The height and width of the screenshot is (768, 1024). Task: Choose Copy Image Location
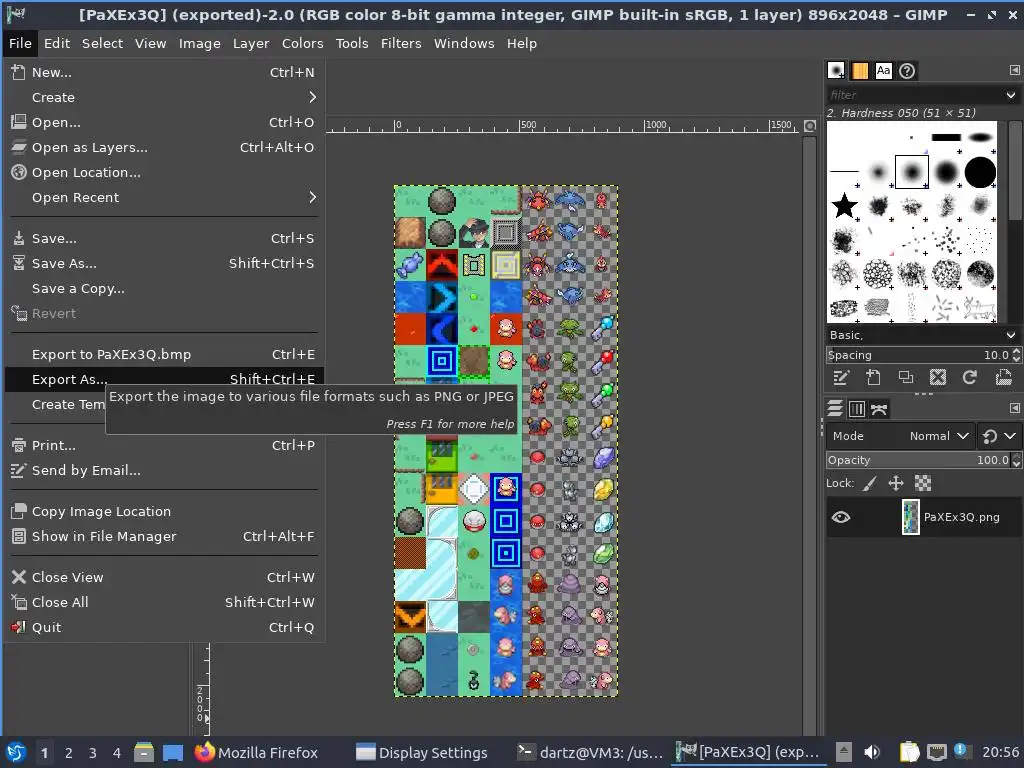click(163, 512)
